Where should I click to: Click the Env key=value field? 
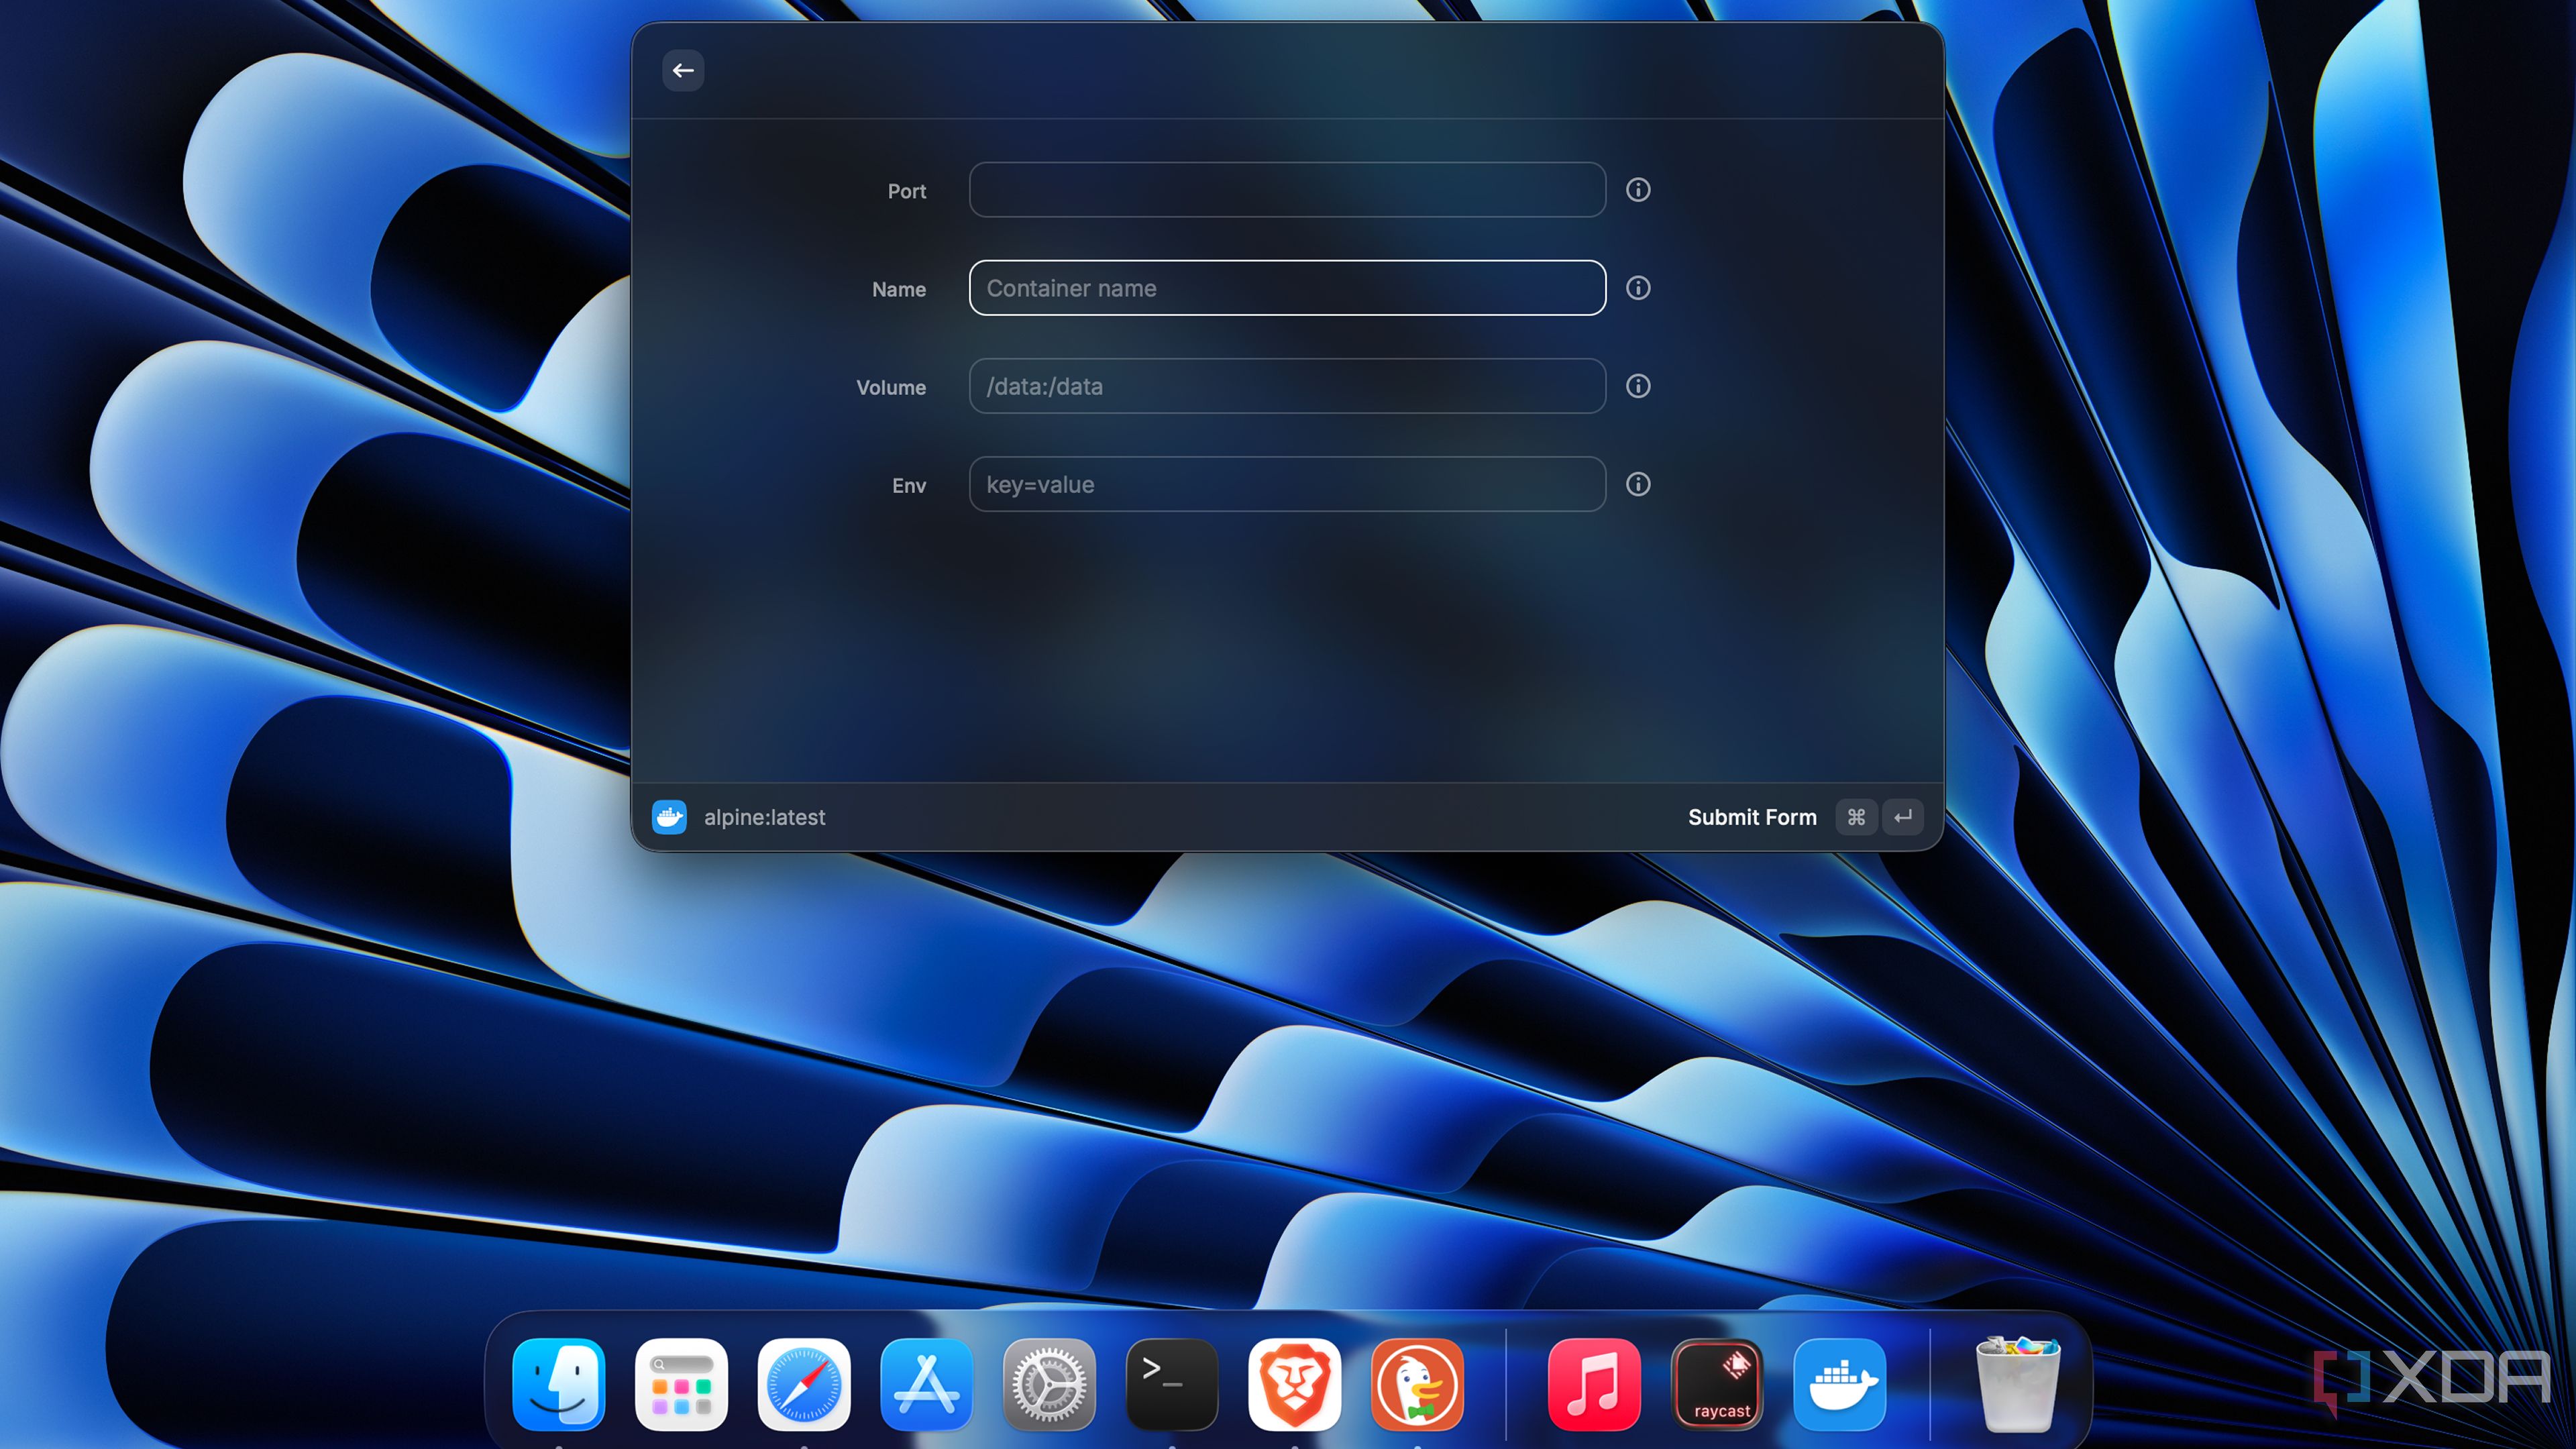(x=1287, y=484)
